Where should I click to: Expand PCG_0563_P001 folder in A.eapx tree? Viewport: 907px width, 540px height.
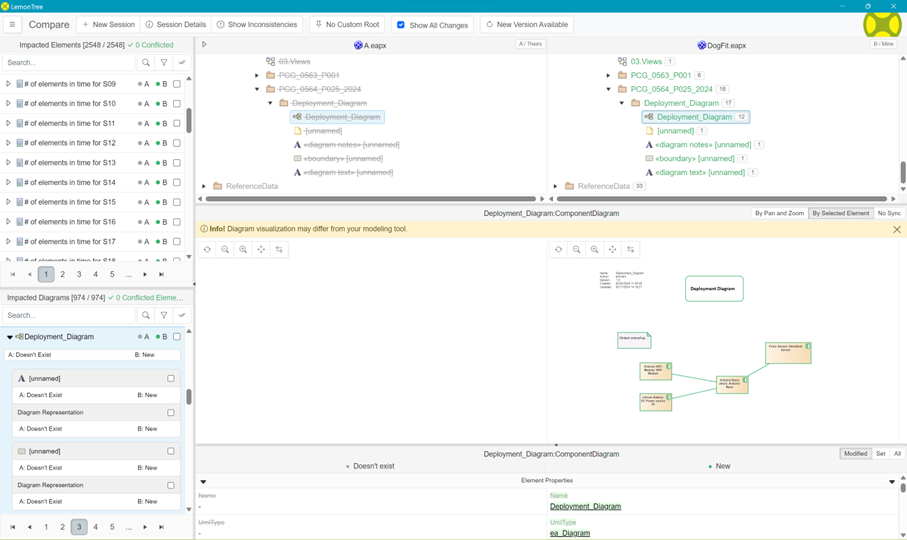pos(257,75)
